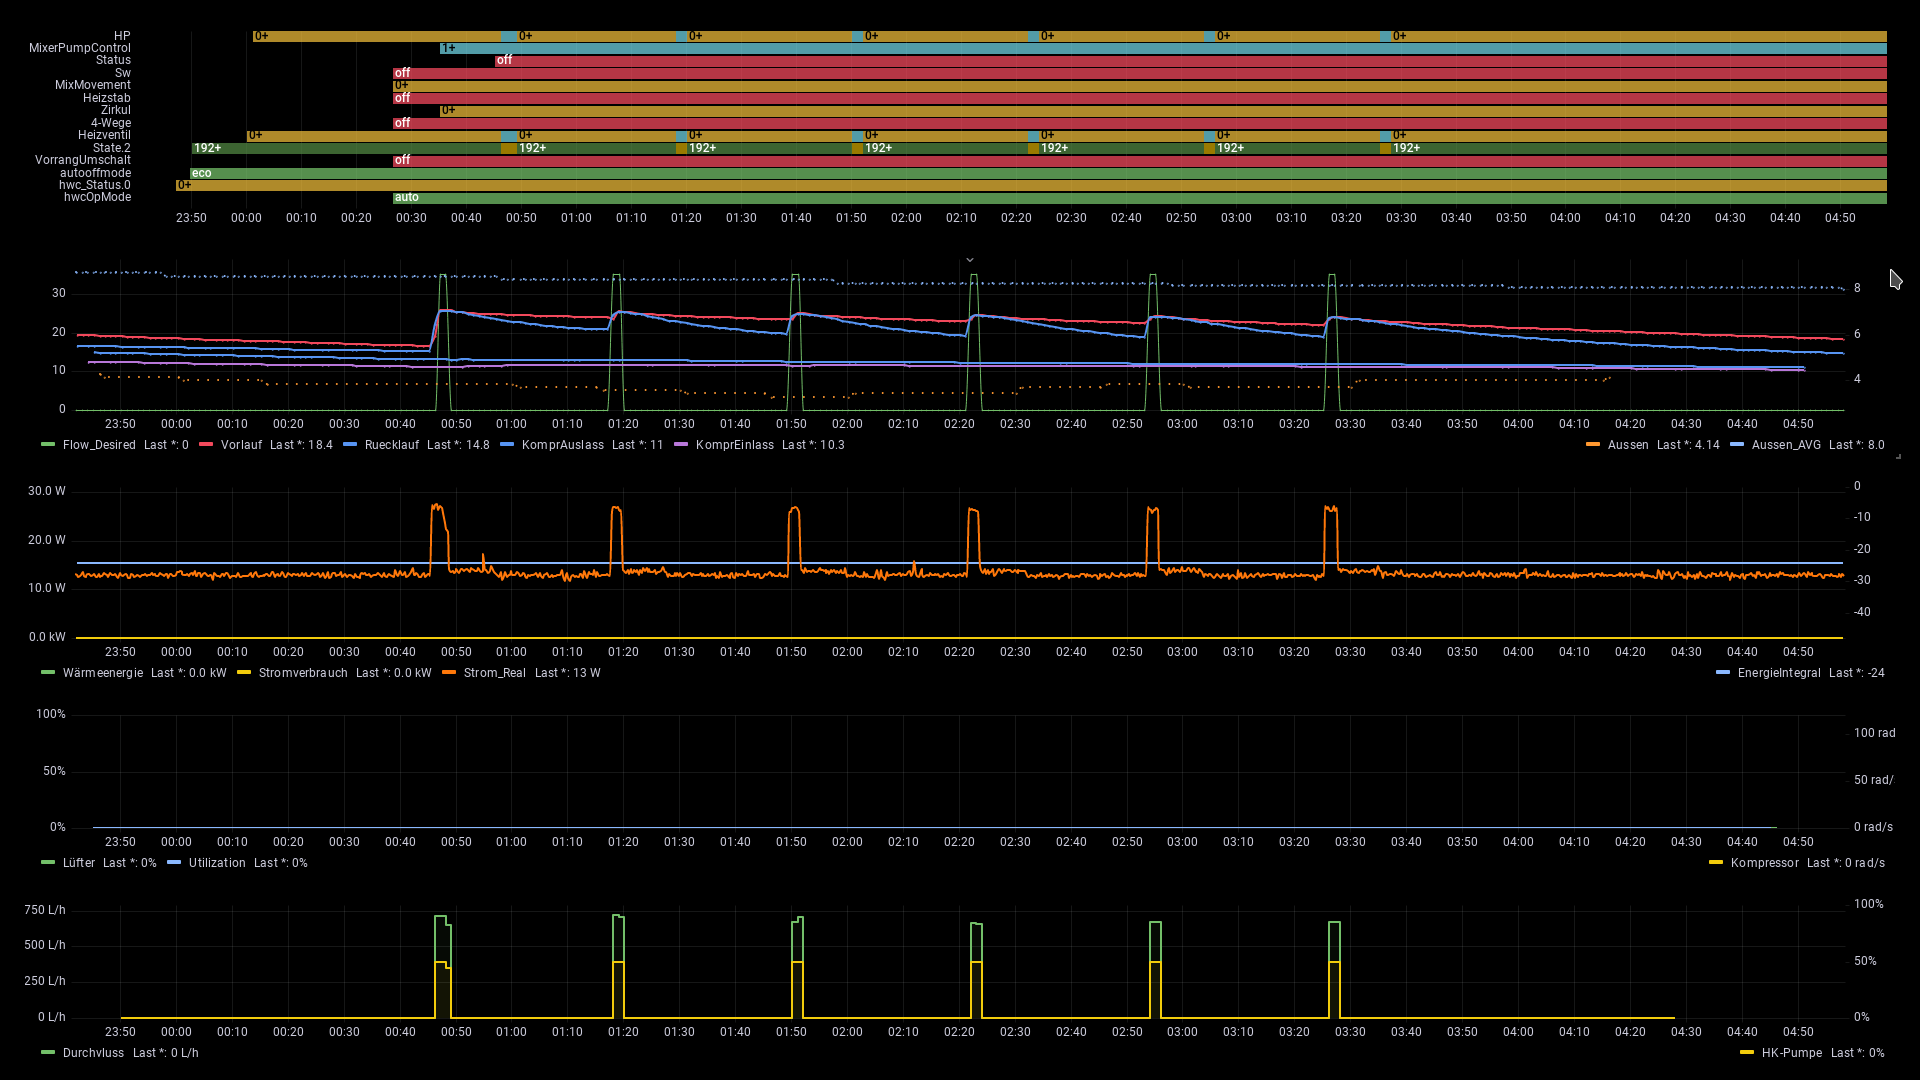The height and width of the screenshot is (1080, 1920).
Task: Toggle Aussen_AVG series in legend
Action: pos(1786,445)
